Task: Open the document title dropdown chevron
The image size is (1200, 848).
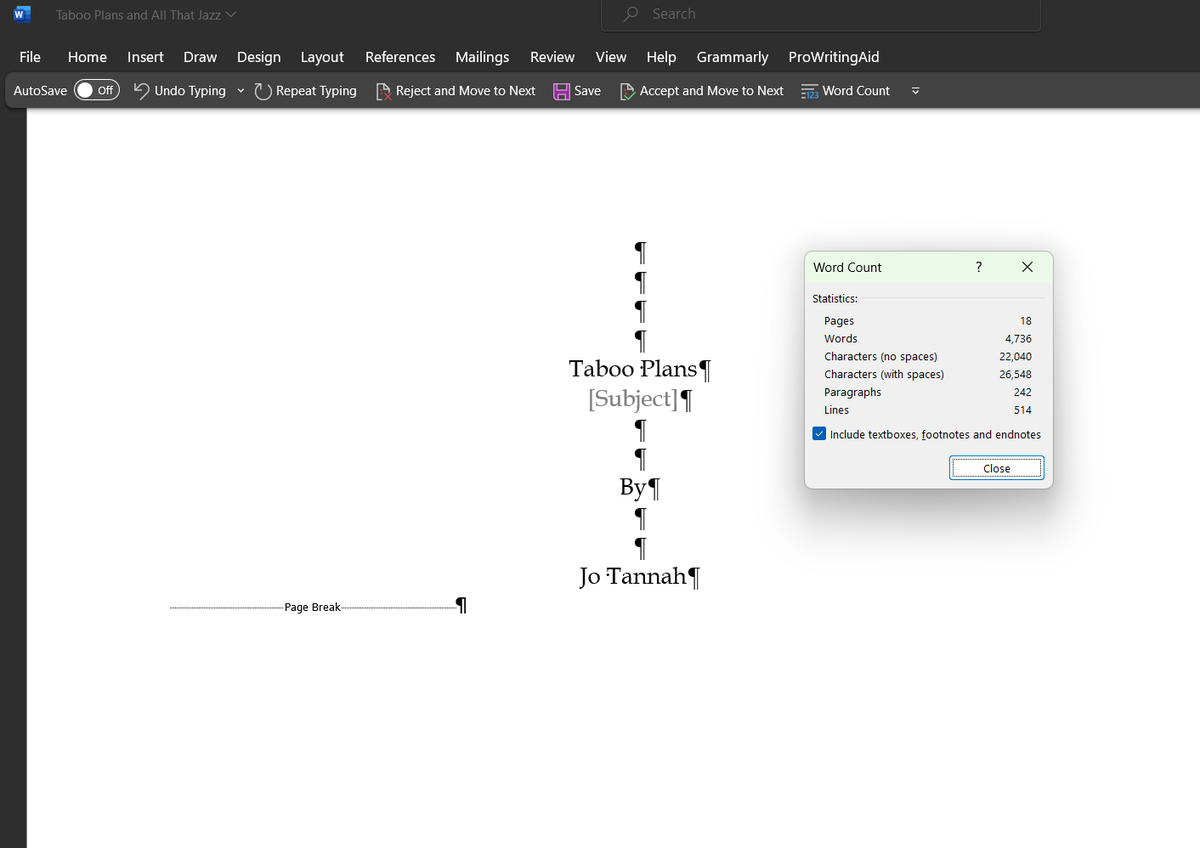Action: tap(232, 15)
